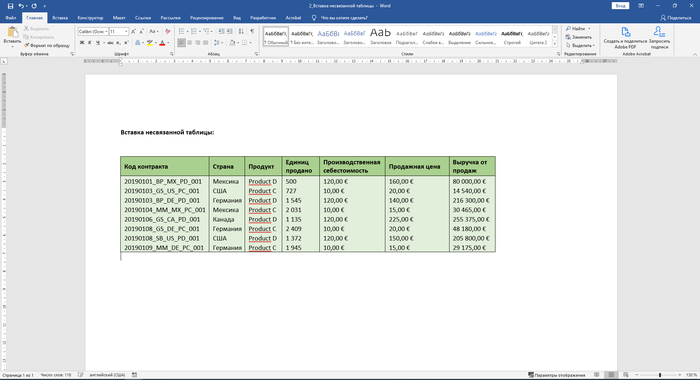Click the font color red A swatch
700x380 pixels.
coord(162,43)
